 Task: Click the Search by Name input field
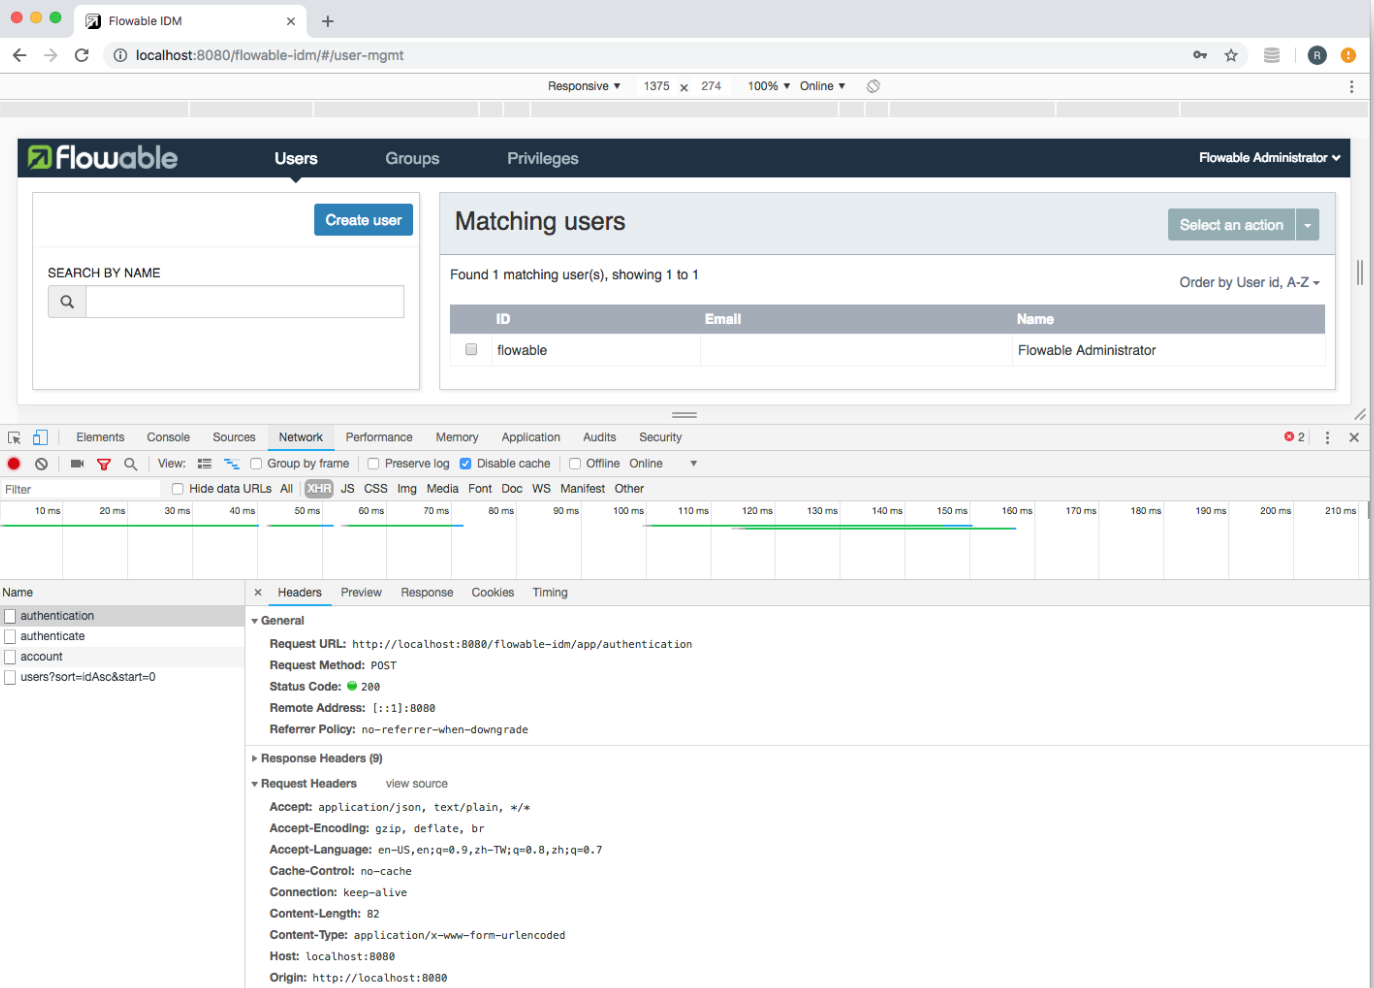tap(244, 301)
